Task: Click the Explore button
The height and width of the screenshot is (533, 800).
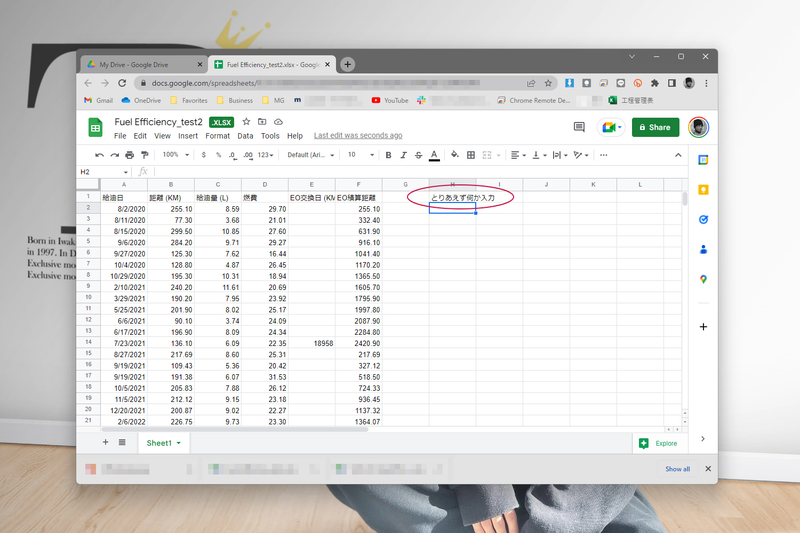Action: click(659, 443)
